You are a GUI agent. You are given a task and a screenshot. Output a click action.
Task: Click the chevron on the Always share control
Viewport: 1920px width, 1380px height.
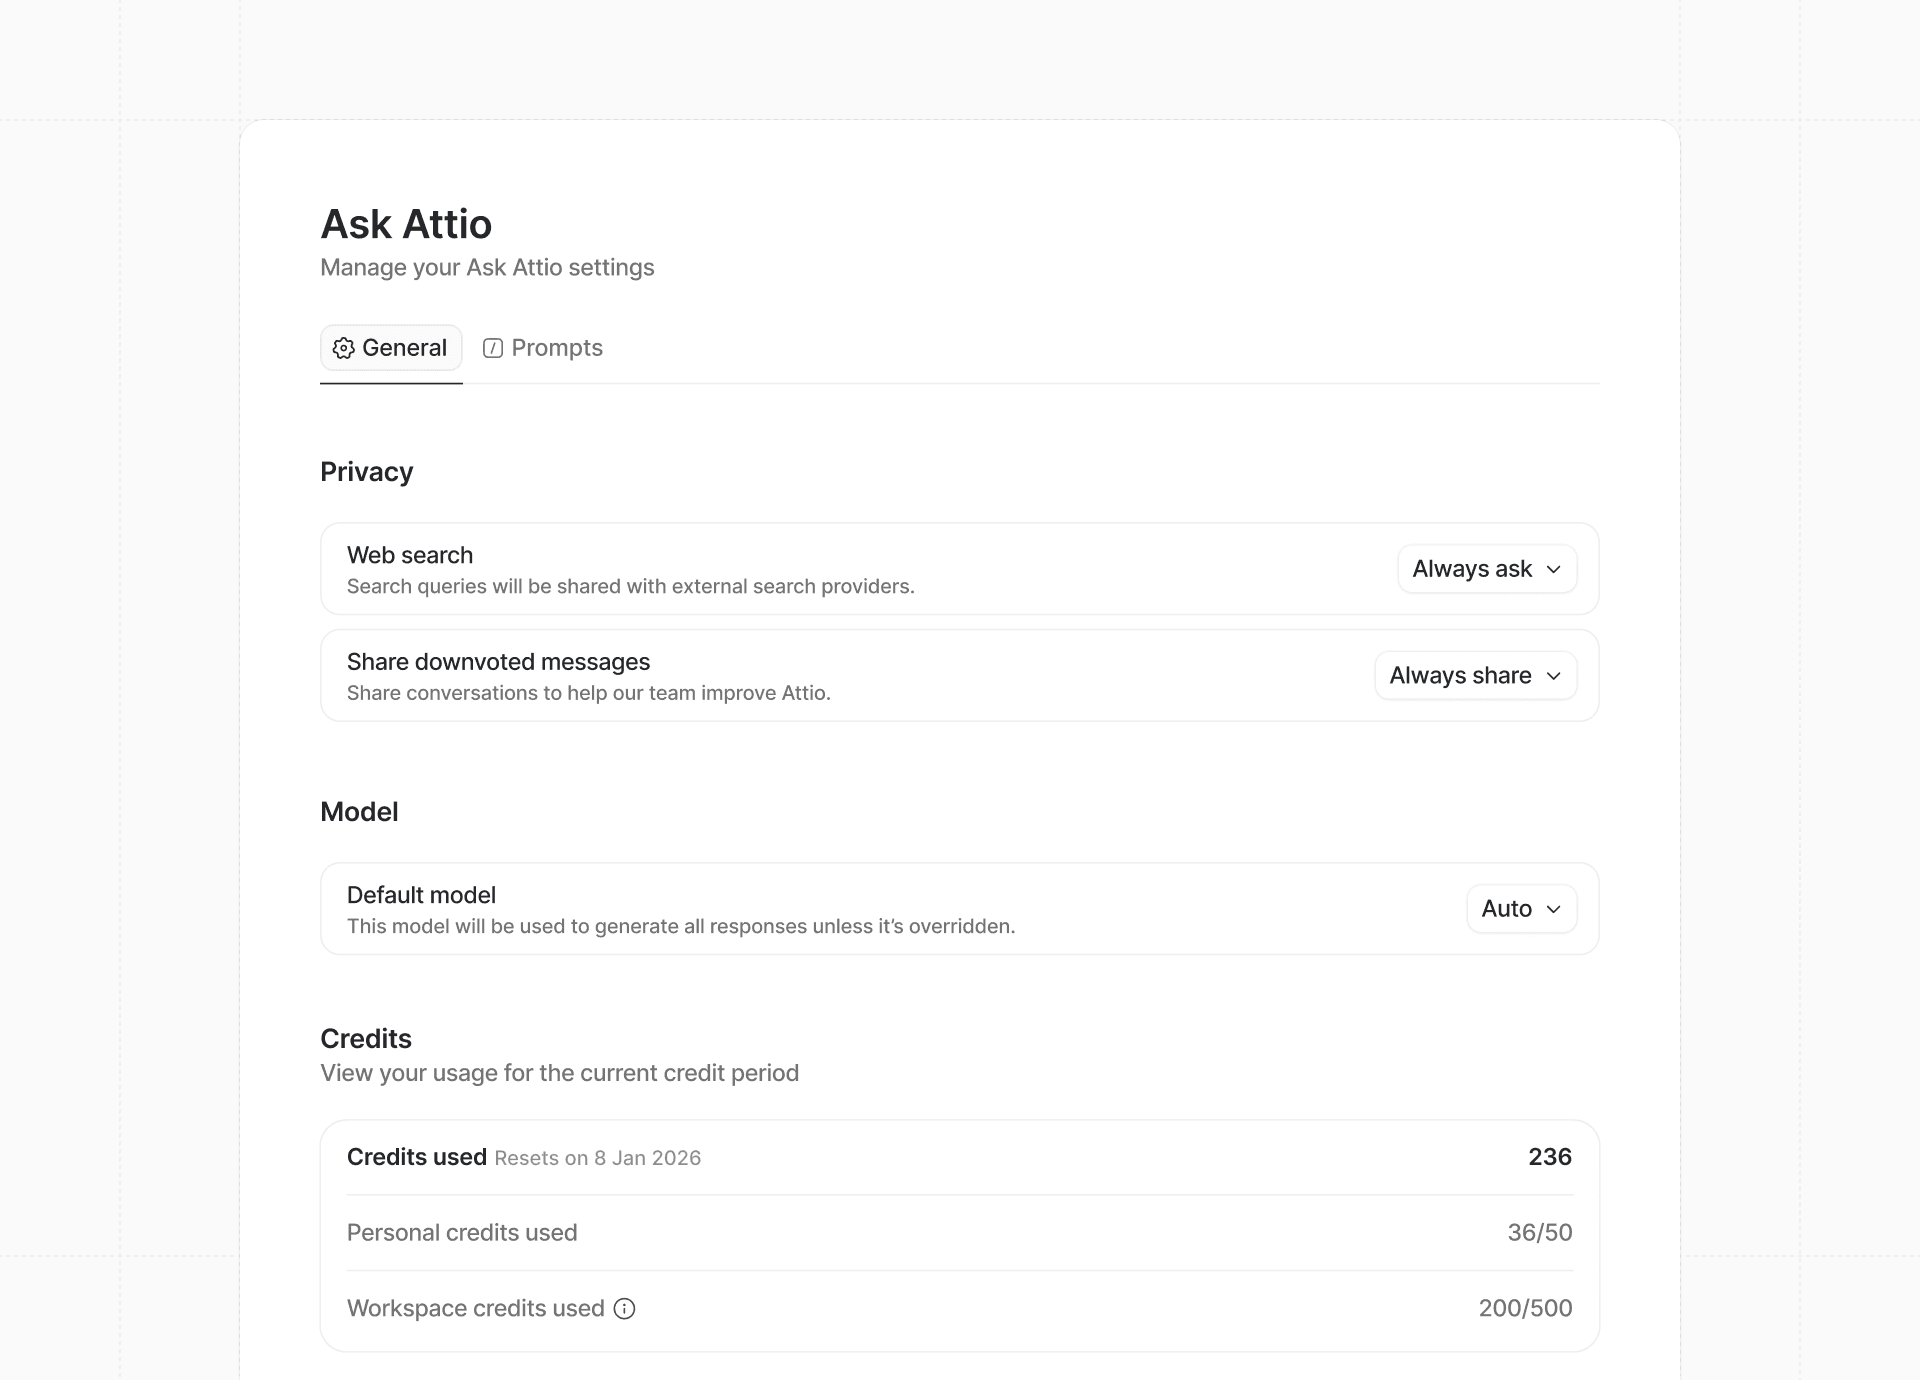1553,675
